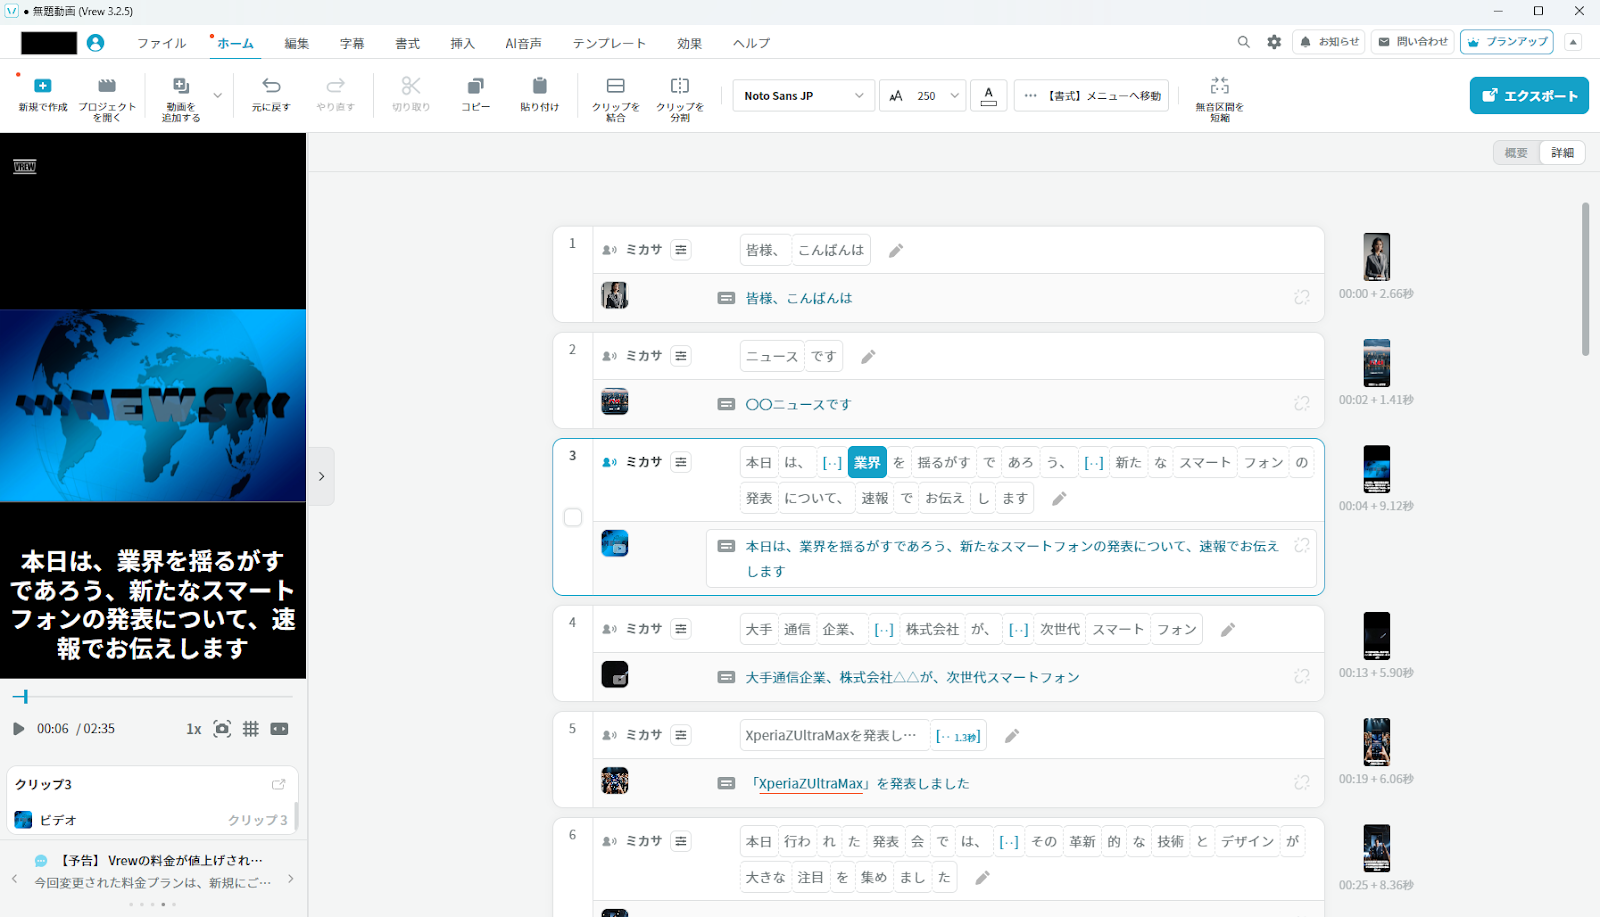The width and height of the screenshot is (1600, 917).
Task: Open the 字幕 menu tab
Action: click(x=352, y=44)
